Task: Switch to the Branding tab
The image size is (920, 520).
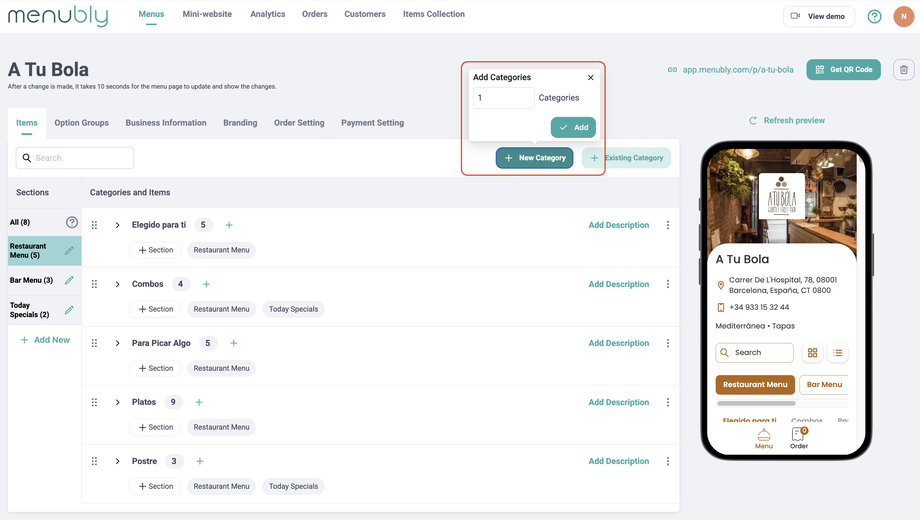Action: (x=240, y=123)
